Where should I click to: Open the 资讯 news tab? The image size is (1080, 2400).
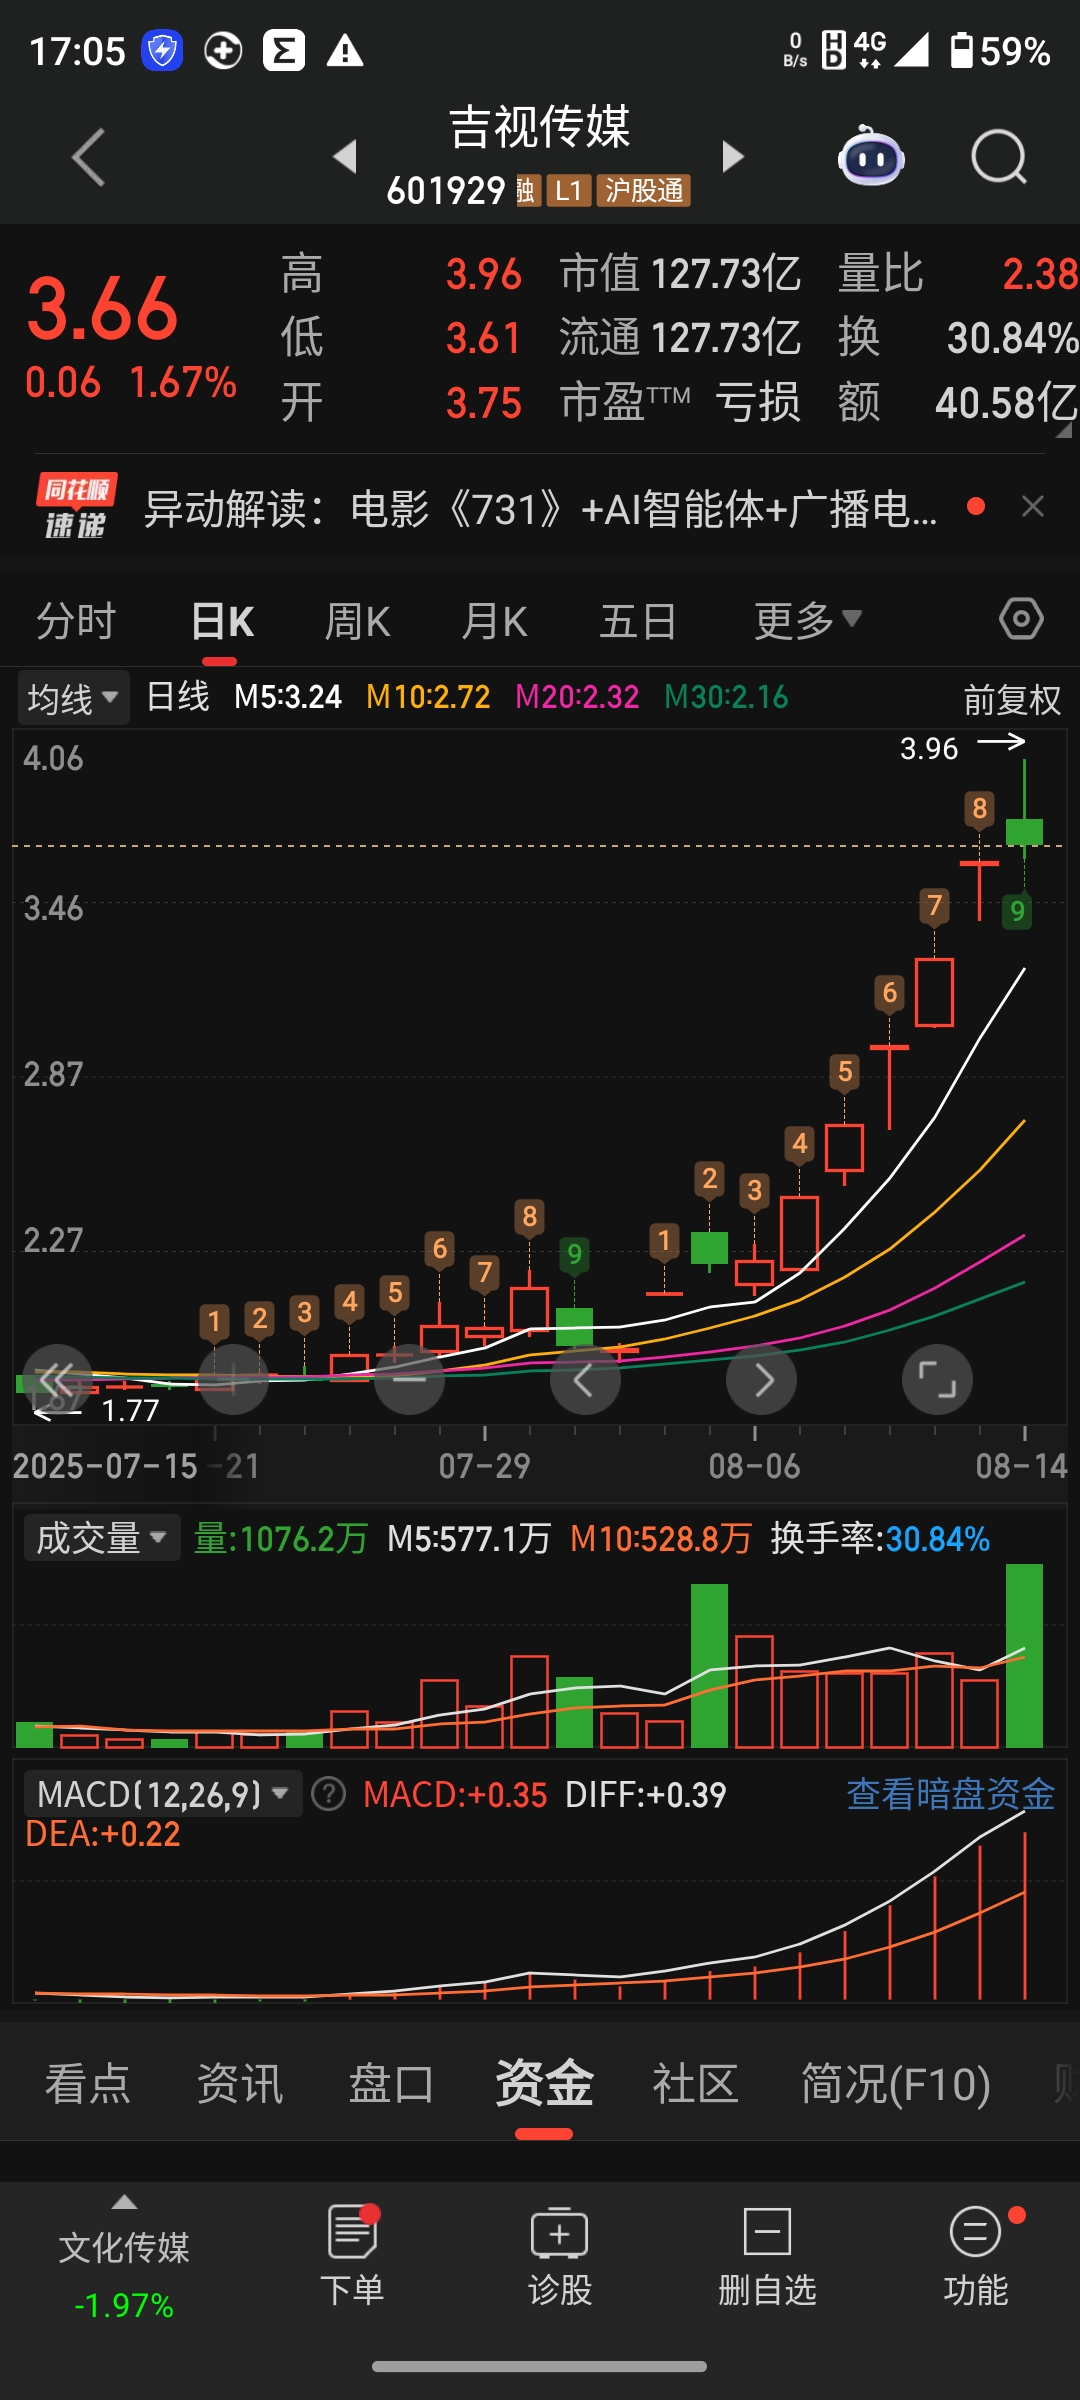(x=240, y=2085)
